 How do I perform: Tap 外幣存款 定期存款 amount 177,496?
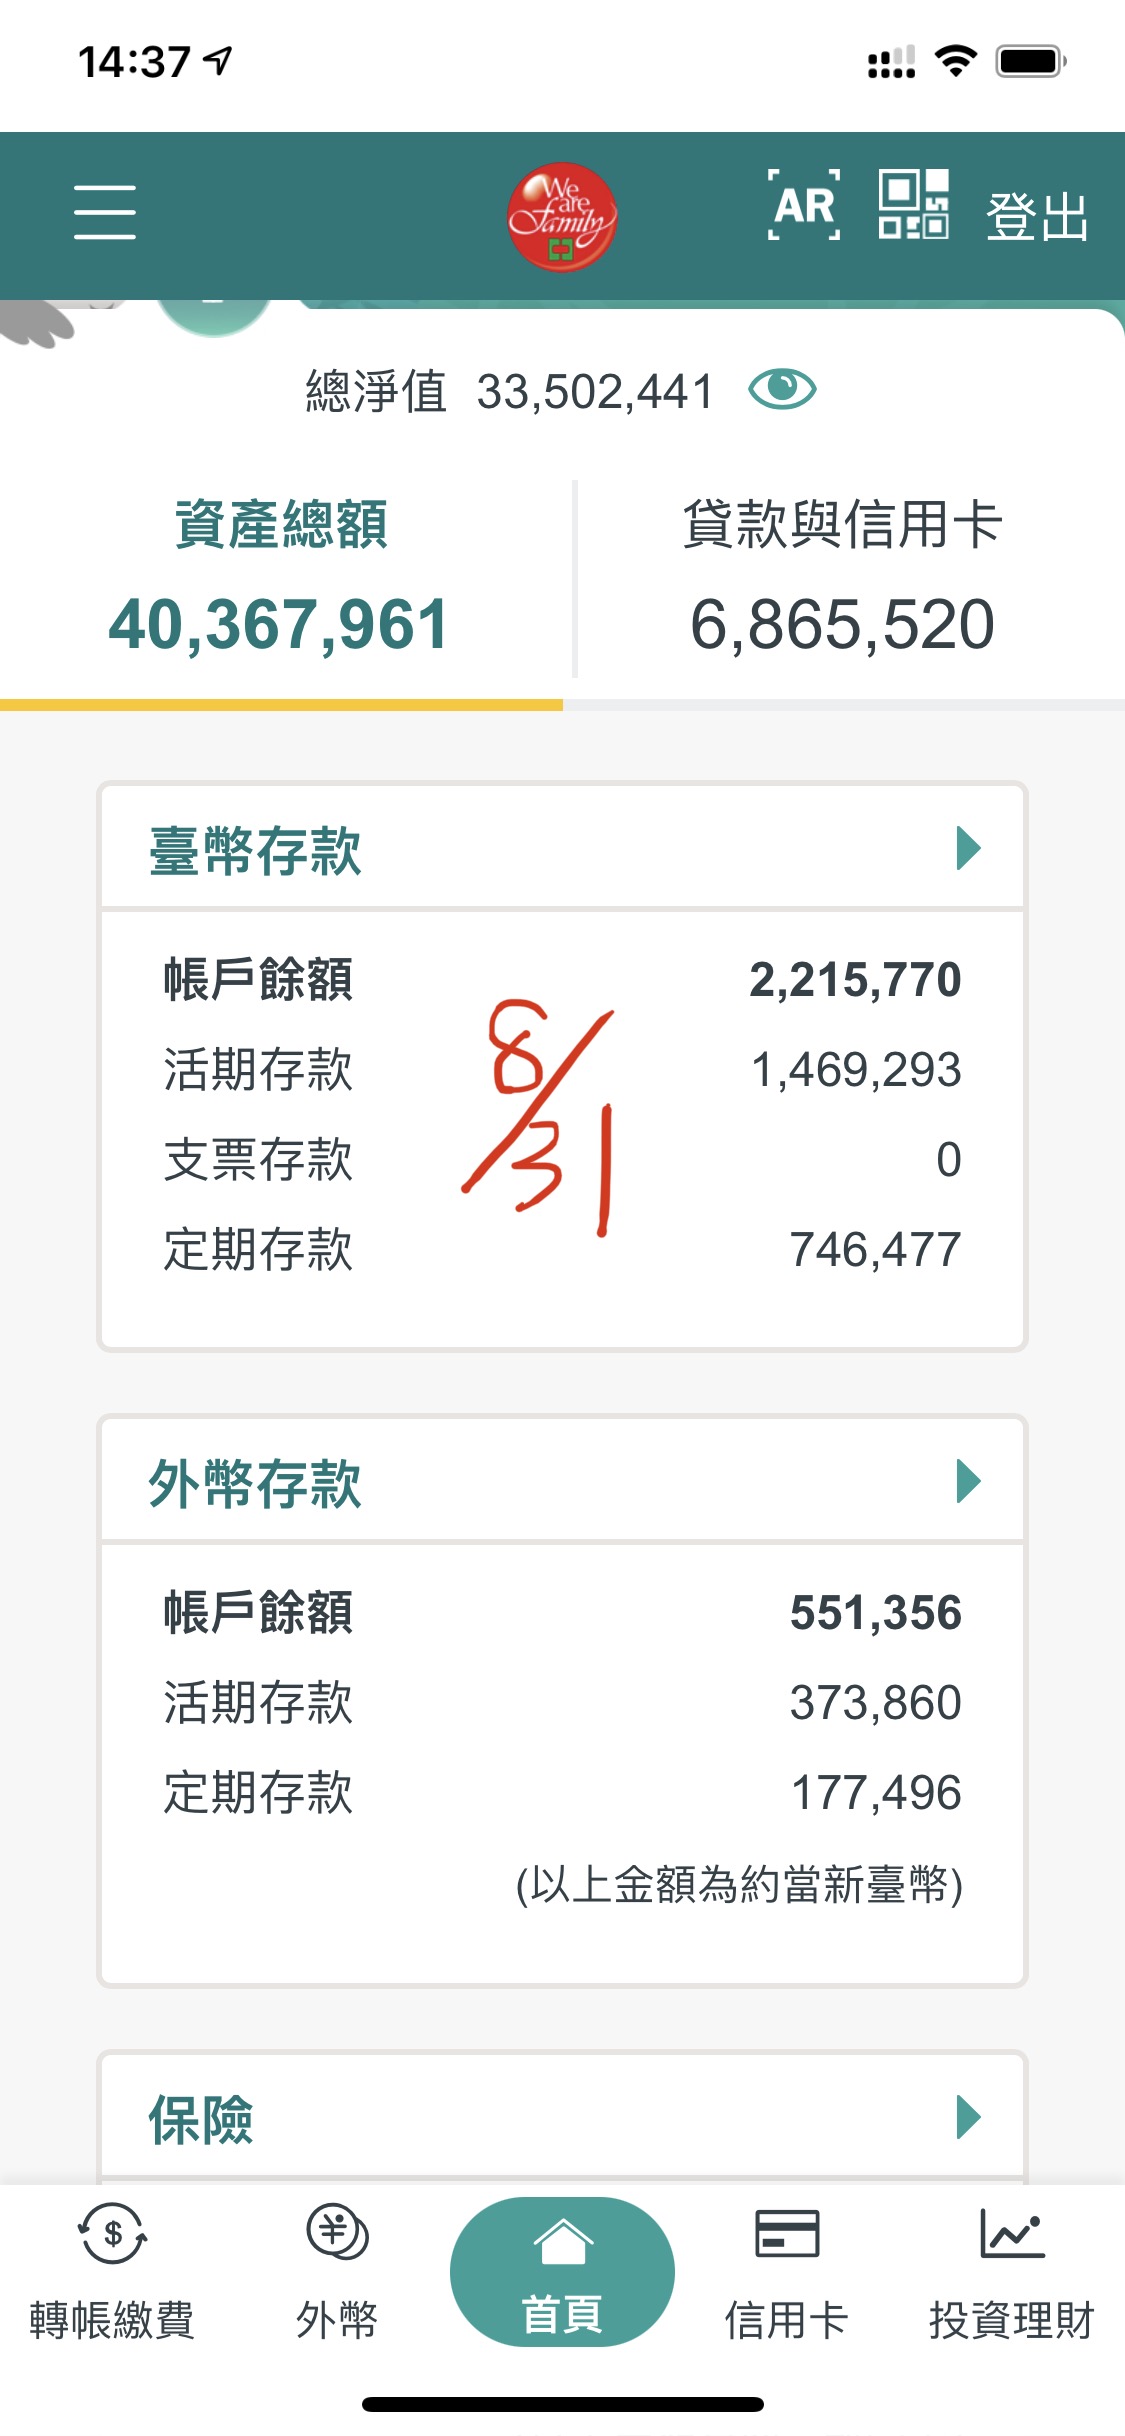tap(875, 1793)
